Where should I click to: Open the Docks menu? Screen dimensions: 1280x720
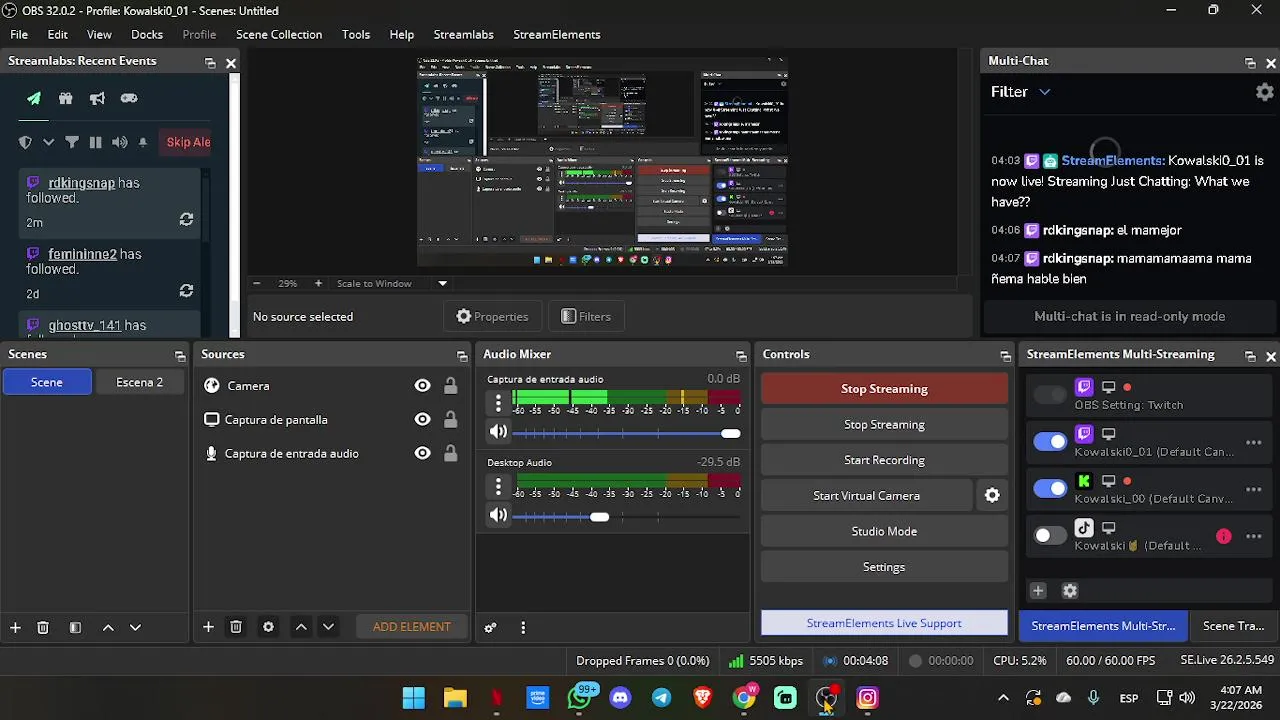click(x=146, y=34)
